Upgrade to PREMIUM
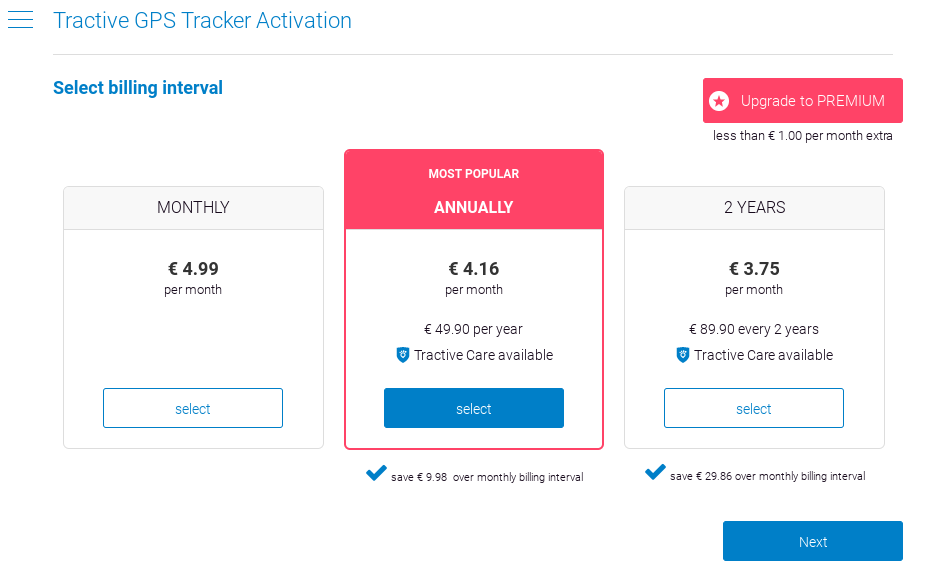926x579 pixels. coord(803,100)
